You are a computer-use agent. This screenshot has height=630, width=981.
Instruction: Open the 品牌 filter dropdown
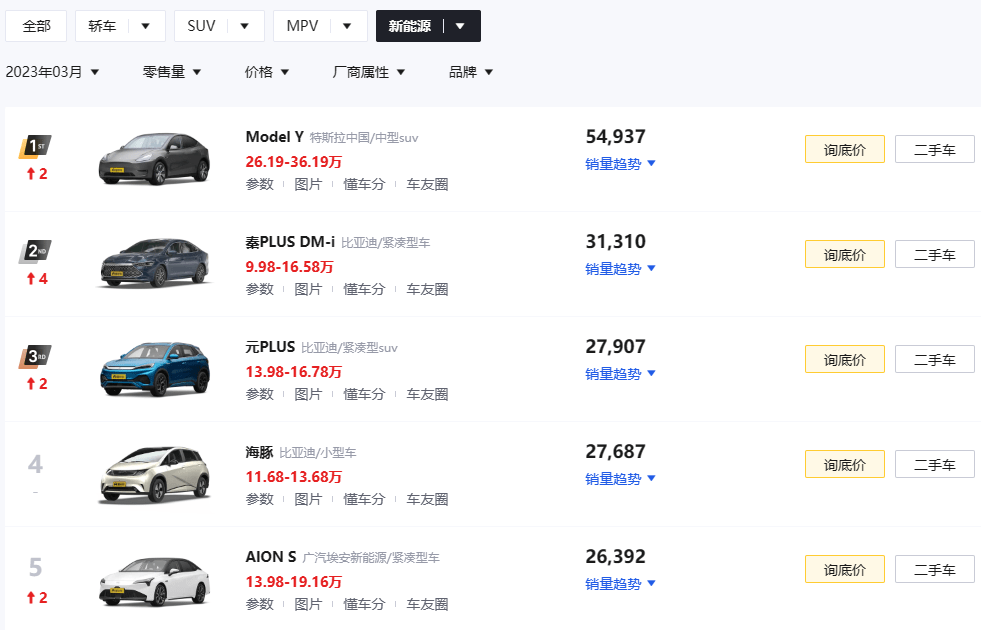(x=471, y=72)
